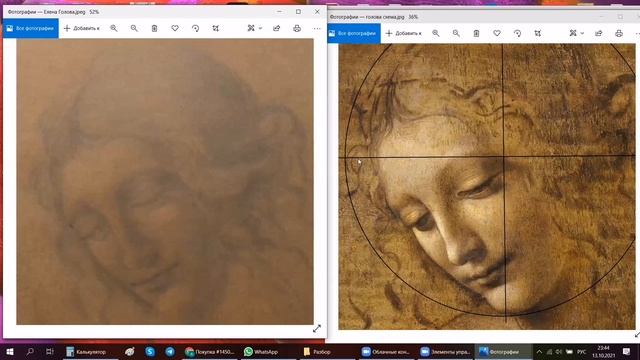Click 'Все фотографии' in the right Photos window
Screen dimensions: 640x360
point(354,33)
